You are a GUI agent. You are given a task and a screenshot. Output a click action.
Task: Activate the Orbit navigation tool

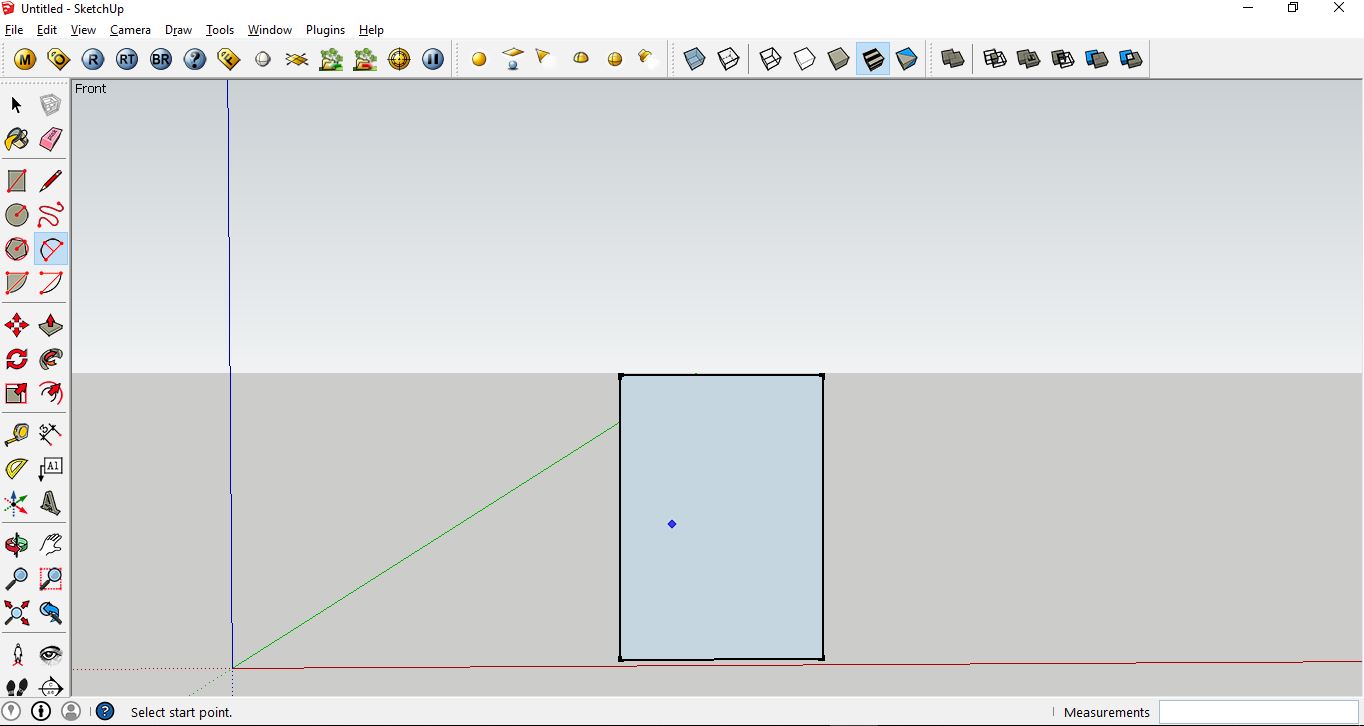point(16,544)
